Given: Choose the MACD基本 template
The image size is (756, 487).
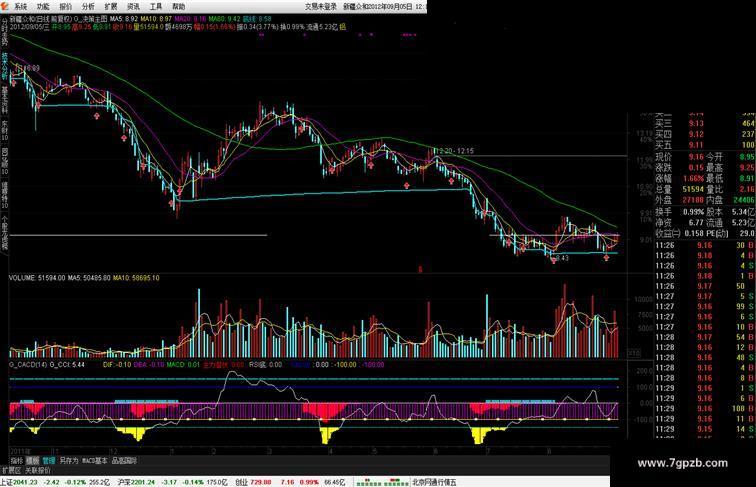Looking at the screenshot, I should pos(94,461).
